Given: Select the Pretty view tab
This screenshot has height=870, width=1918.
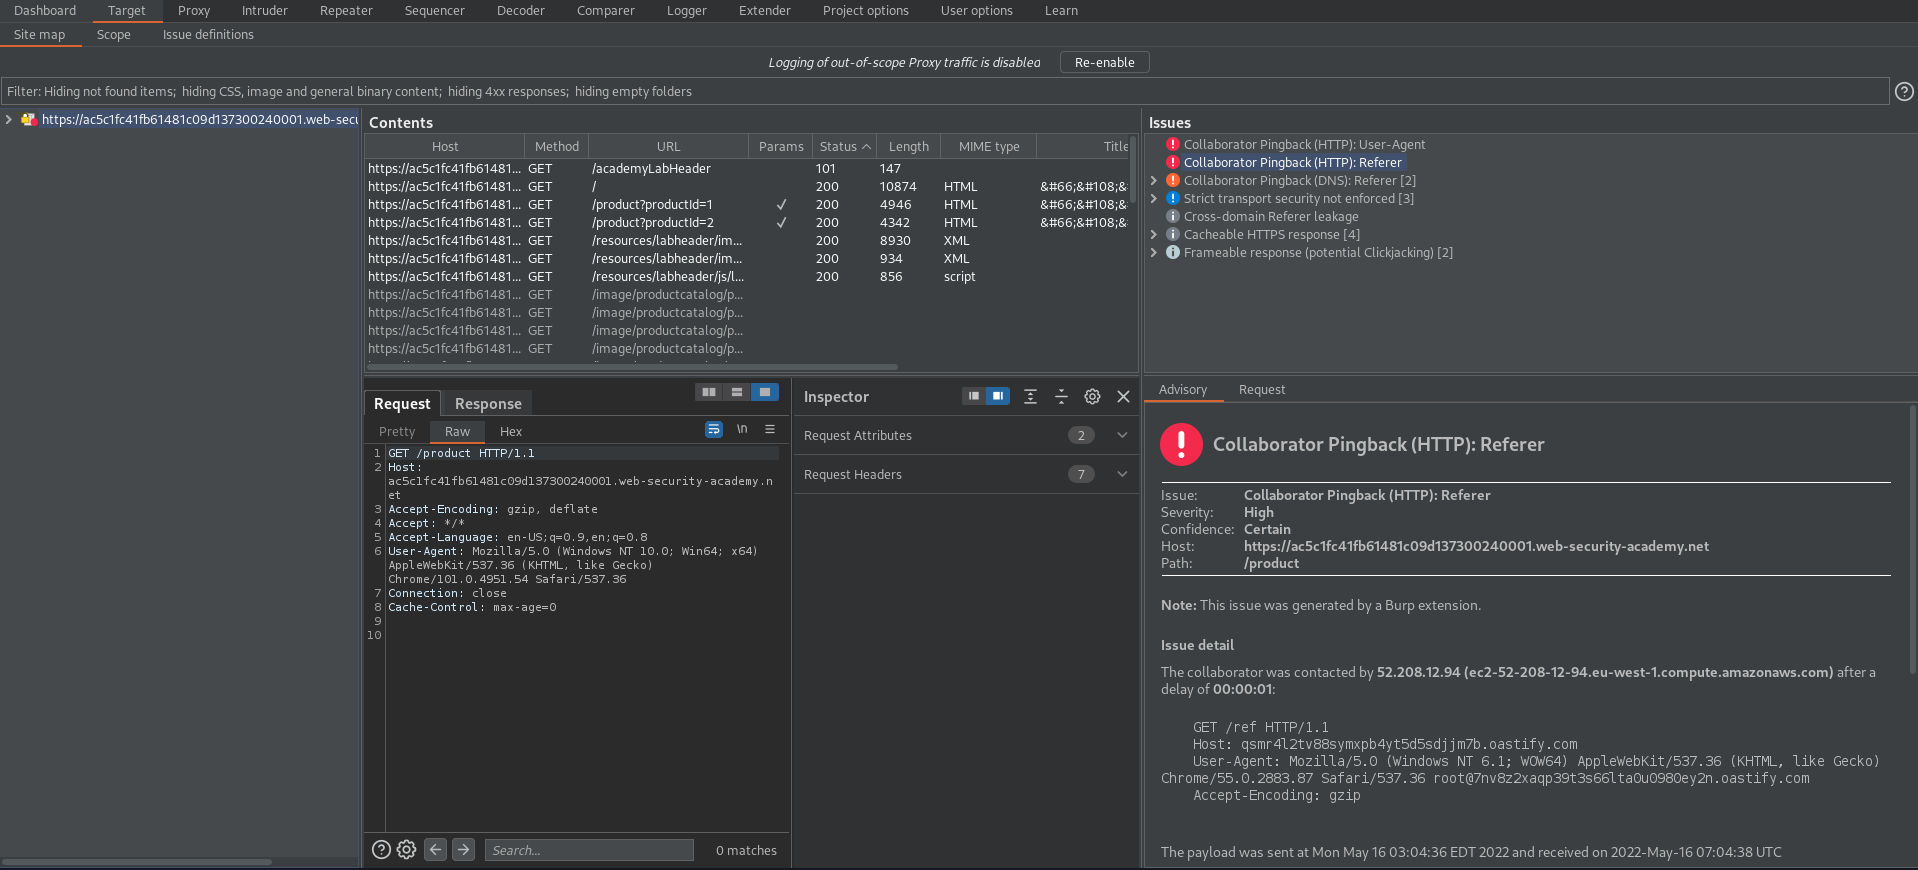Looking at the screenshot, I should 397,431.
